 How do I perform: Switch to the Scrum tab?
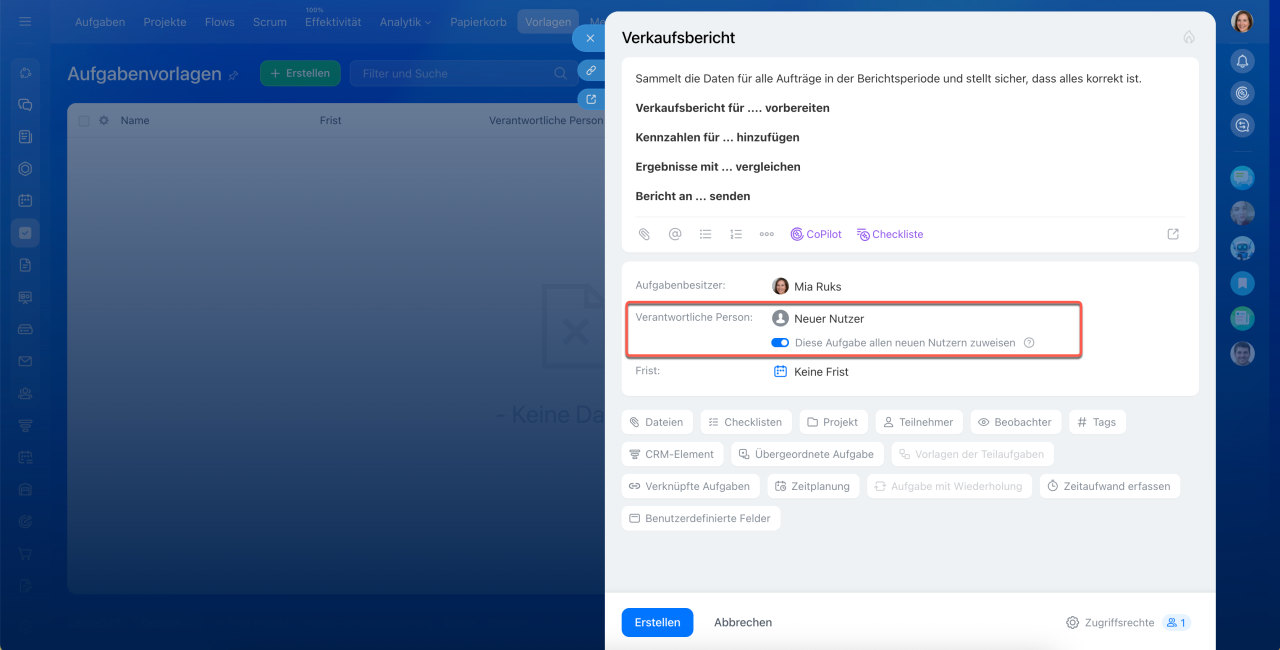(269, 22)
